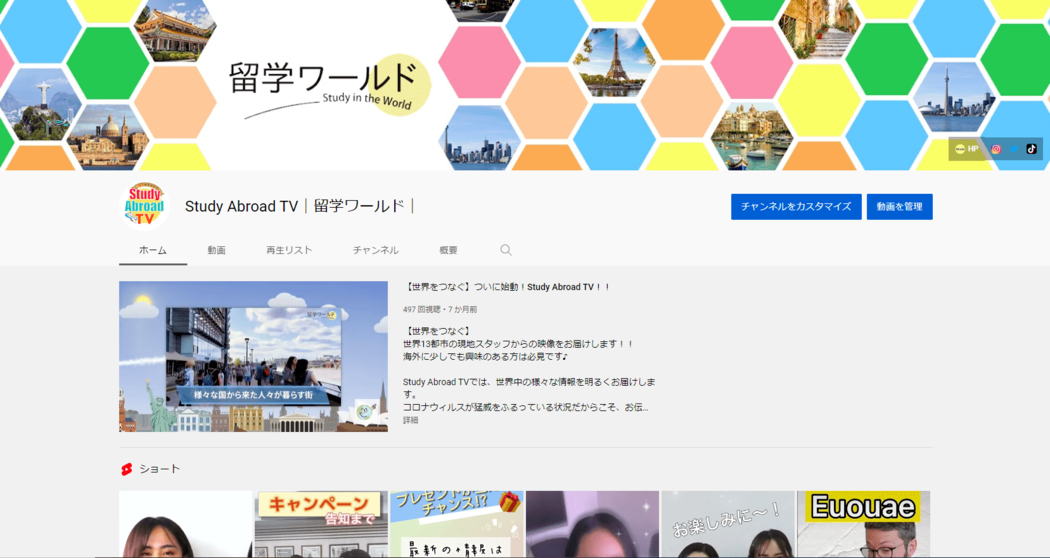The width and height of the screenshot is (1050, 558).
Task: Select the 概要 tab
Action: click(x=448, y=250)
